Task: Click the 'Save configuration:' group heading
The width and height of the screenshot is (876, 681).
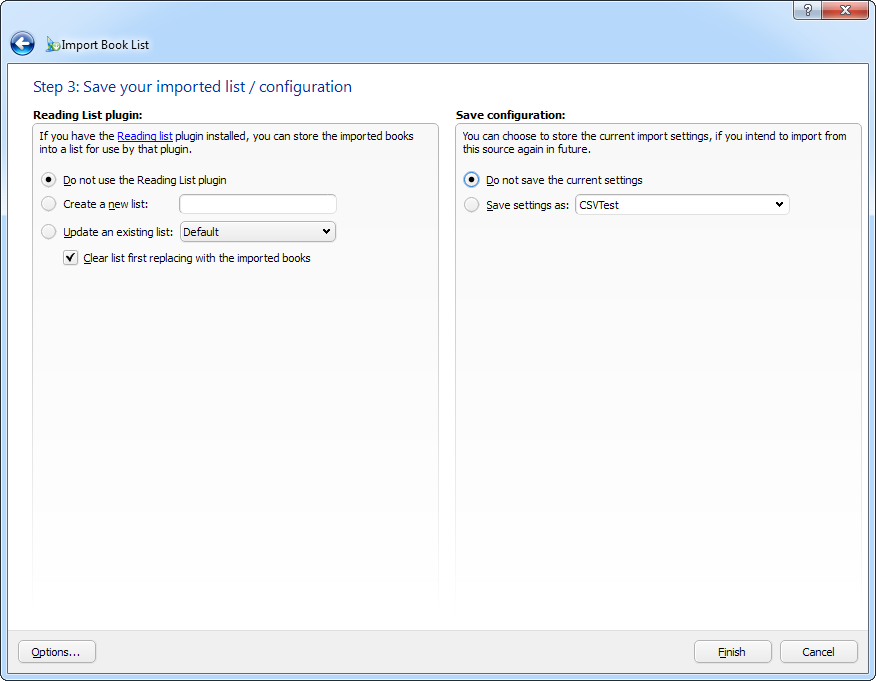Action: click(x=510, y=115)
